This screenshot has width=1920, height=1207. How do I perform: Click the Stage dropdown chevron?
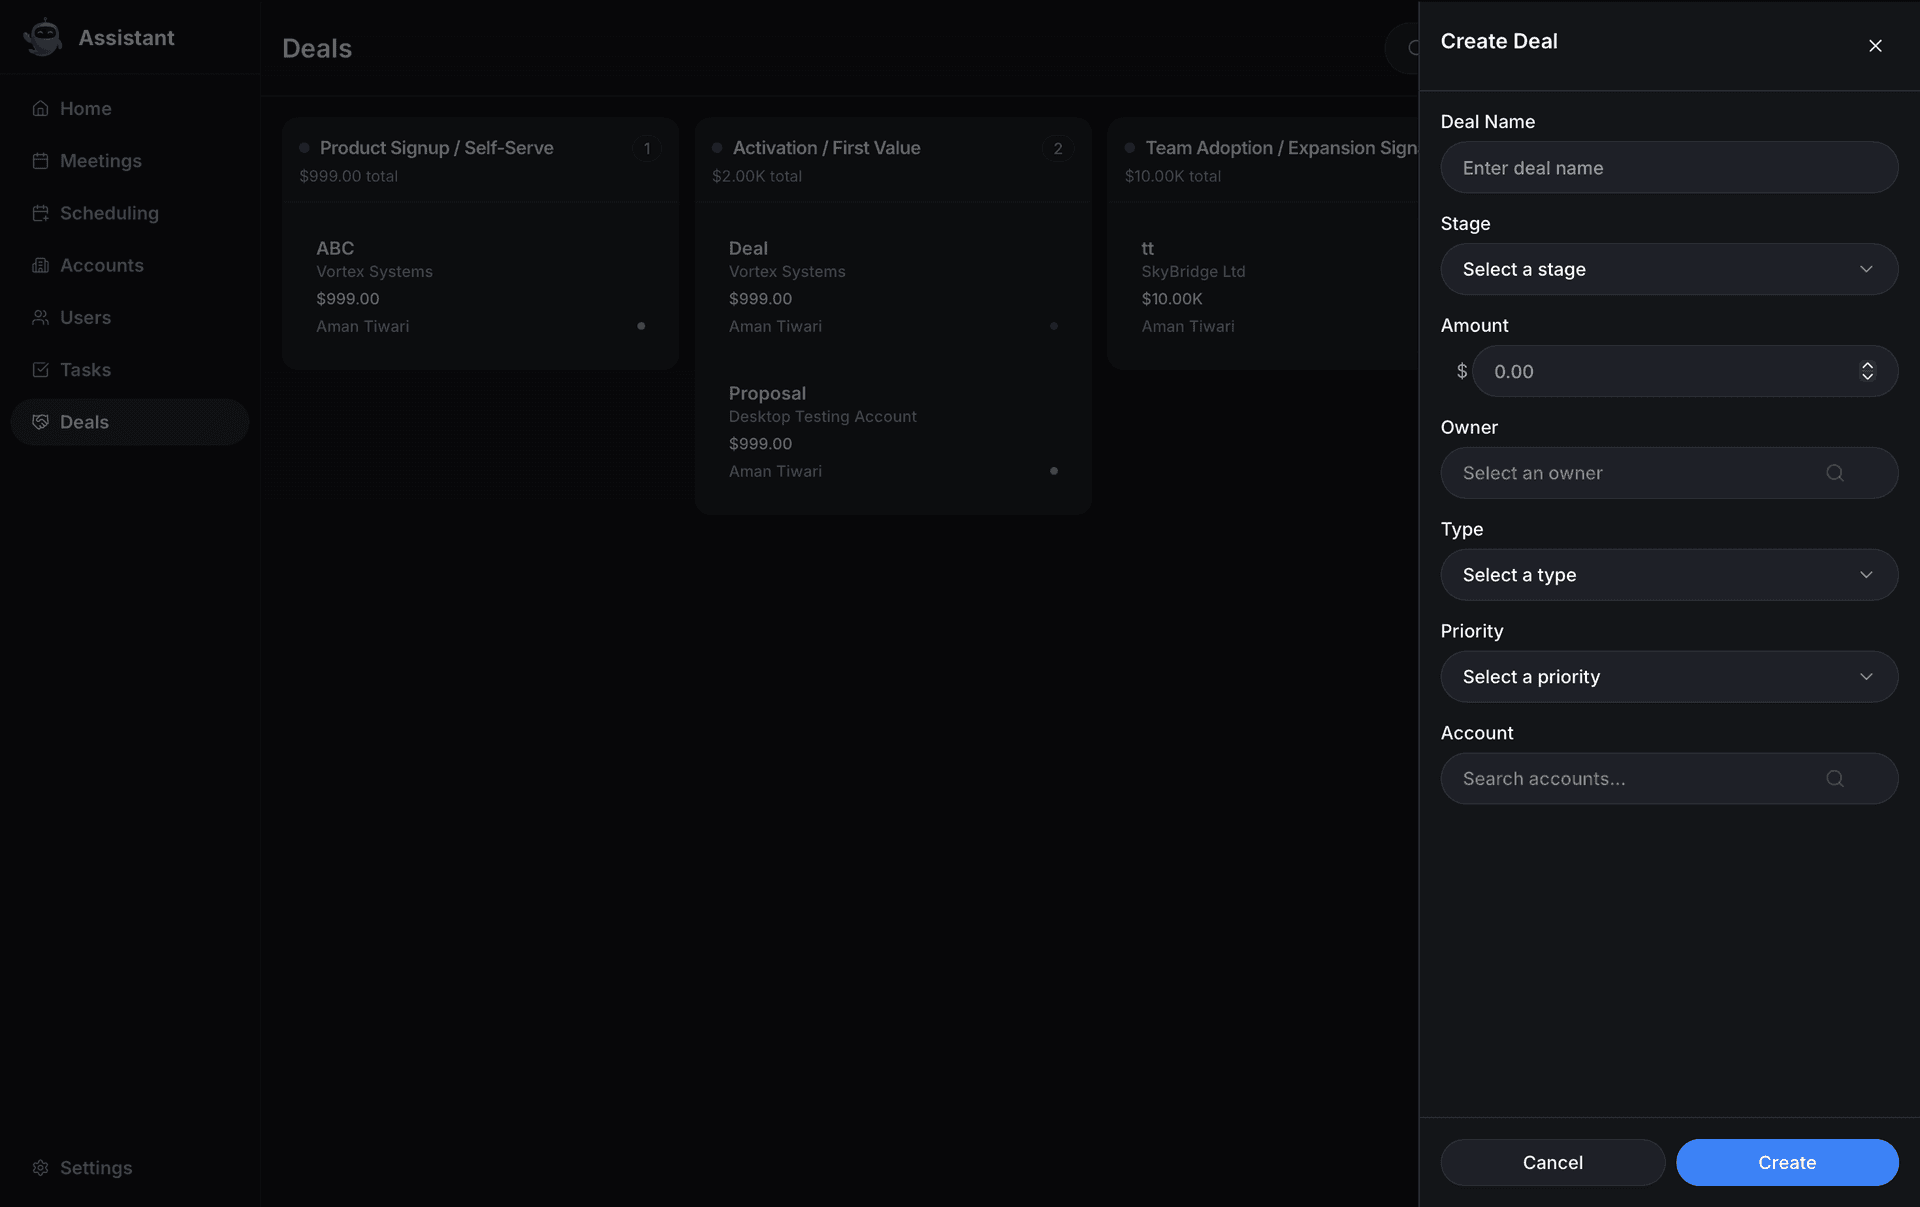(1866, 269)
